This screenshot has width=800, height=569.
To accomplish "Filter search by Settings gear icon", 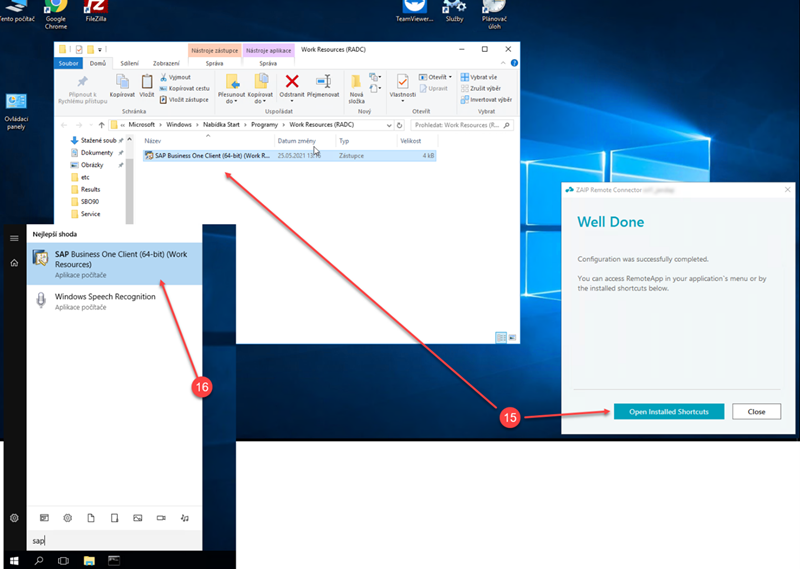I will [x=67, y=517].
